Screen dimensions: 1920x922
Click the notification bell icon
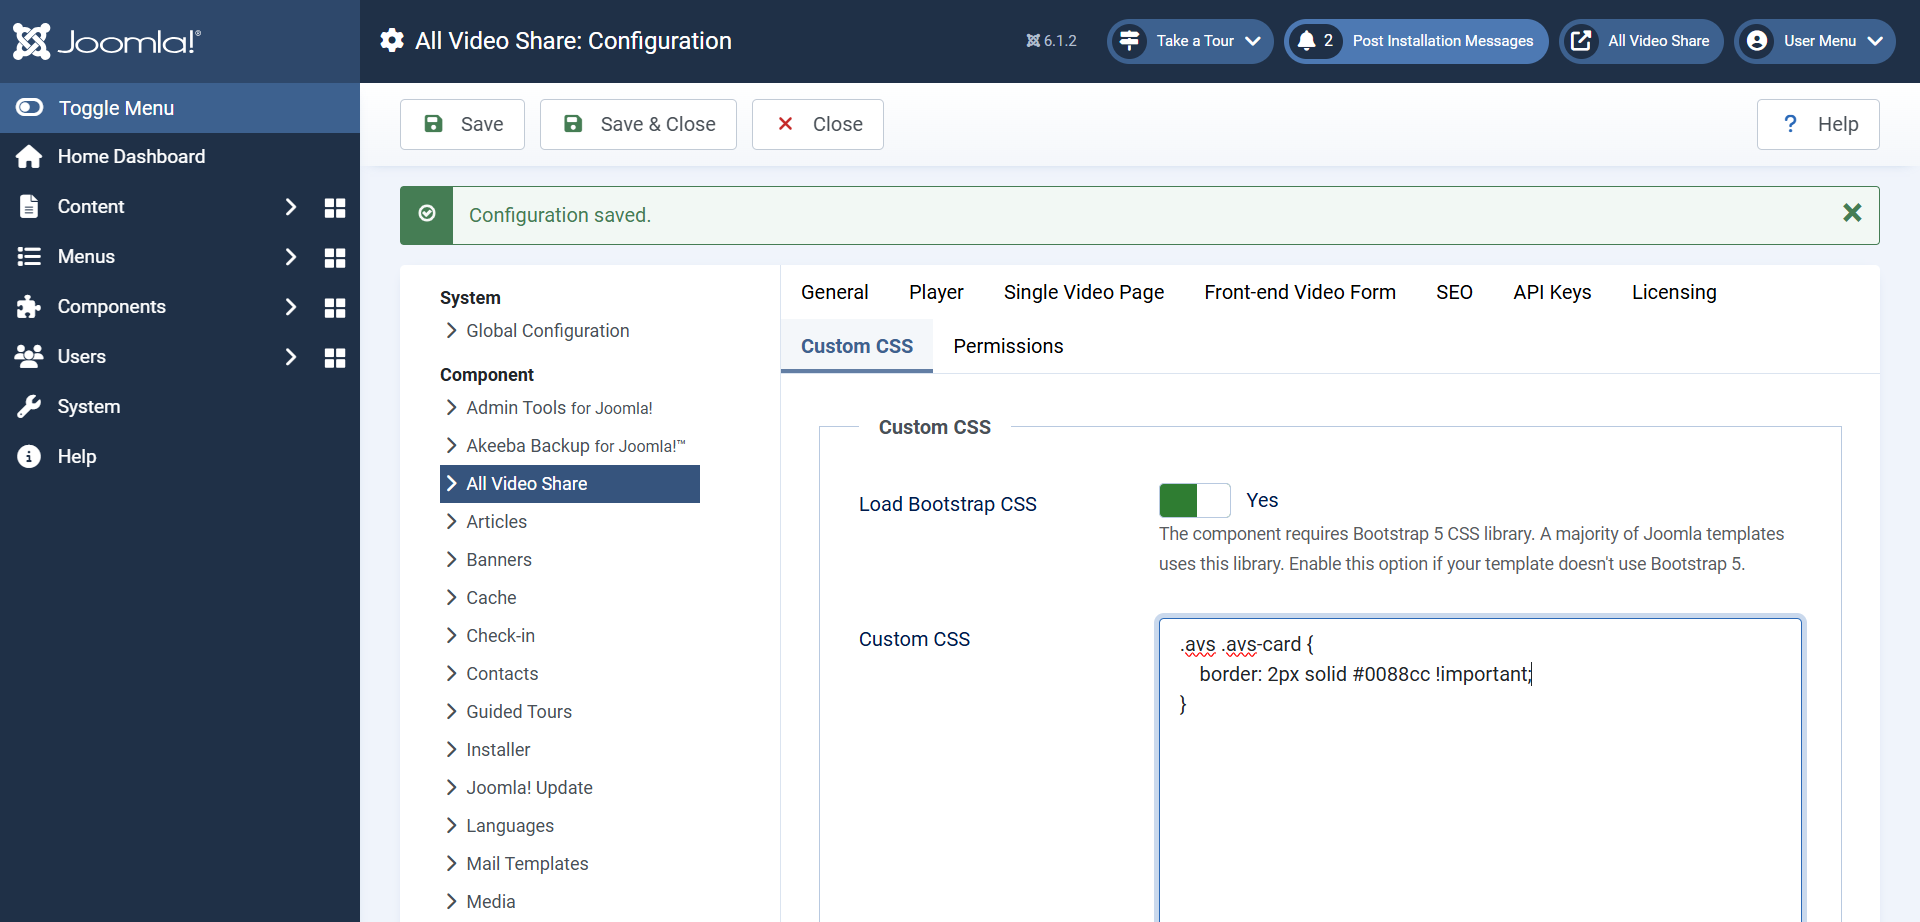[x=1306, y=41]
